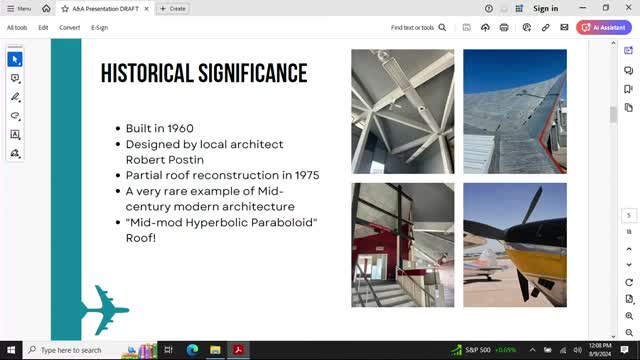Click the upload to cloud icon
Image resolution: width=640 pixels, height=360 pixels.
(x=485, y=27)
